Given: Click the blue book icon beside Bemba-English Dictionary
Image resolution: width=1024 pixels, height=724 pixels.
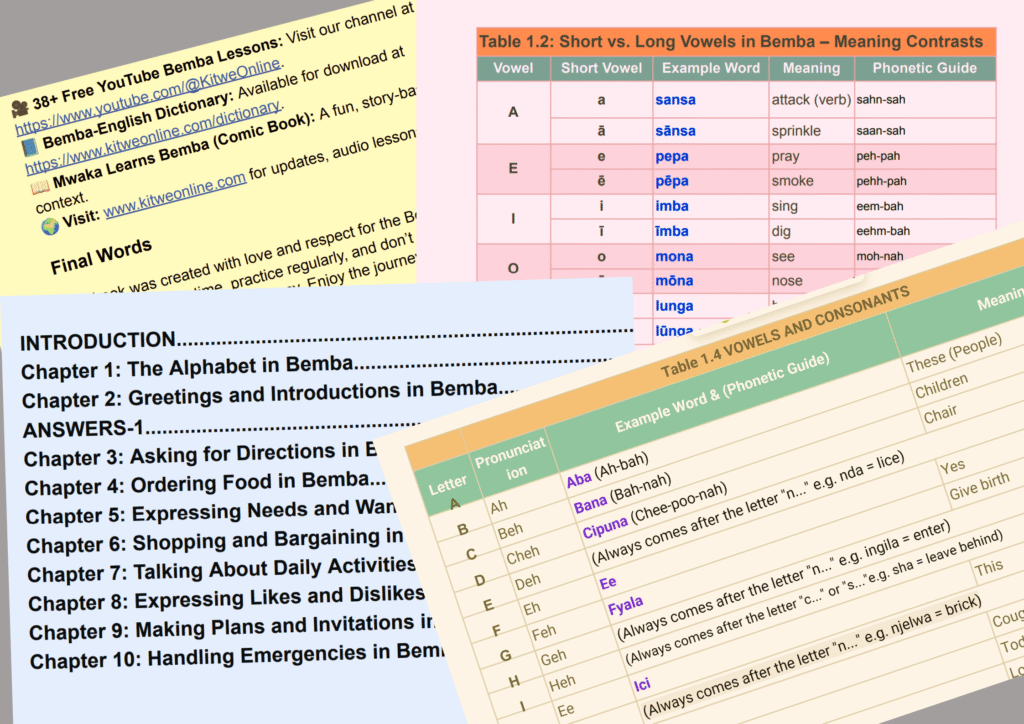Looking at the screenshot, I should [29, 147].
